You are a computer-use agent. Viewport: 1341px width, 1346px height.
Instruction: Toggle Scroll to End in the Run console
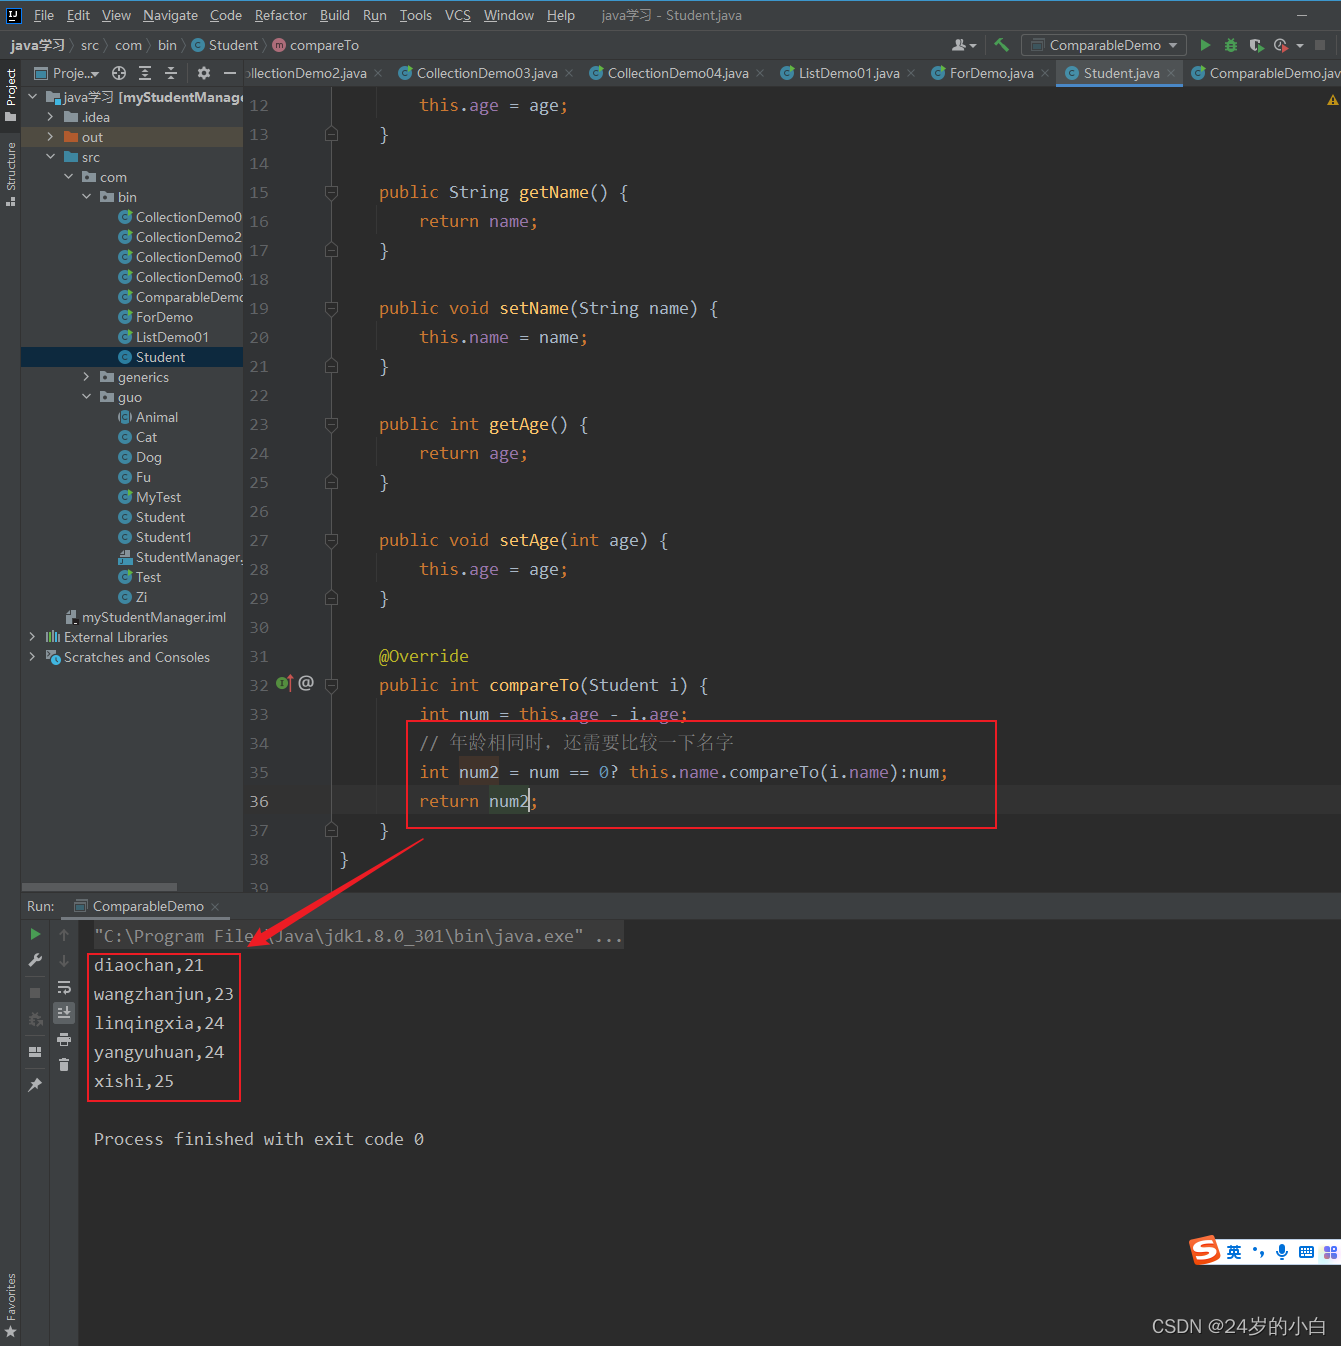coord(64,1013)
